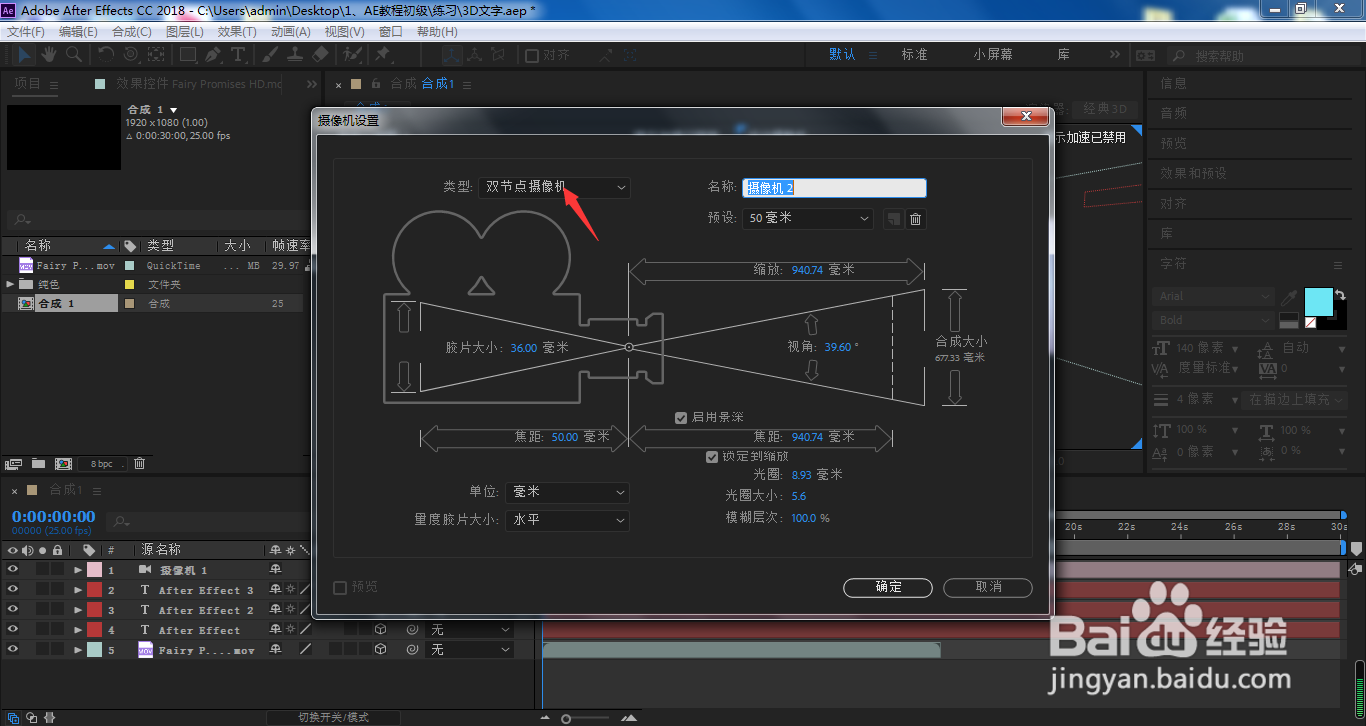Hide layer 4 After Effect eye
Viewport: 1366px width, 726px height.
tap(13, 630)
